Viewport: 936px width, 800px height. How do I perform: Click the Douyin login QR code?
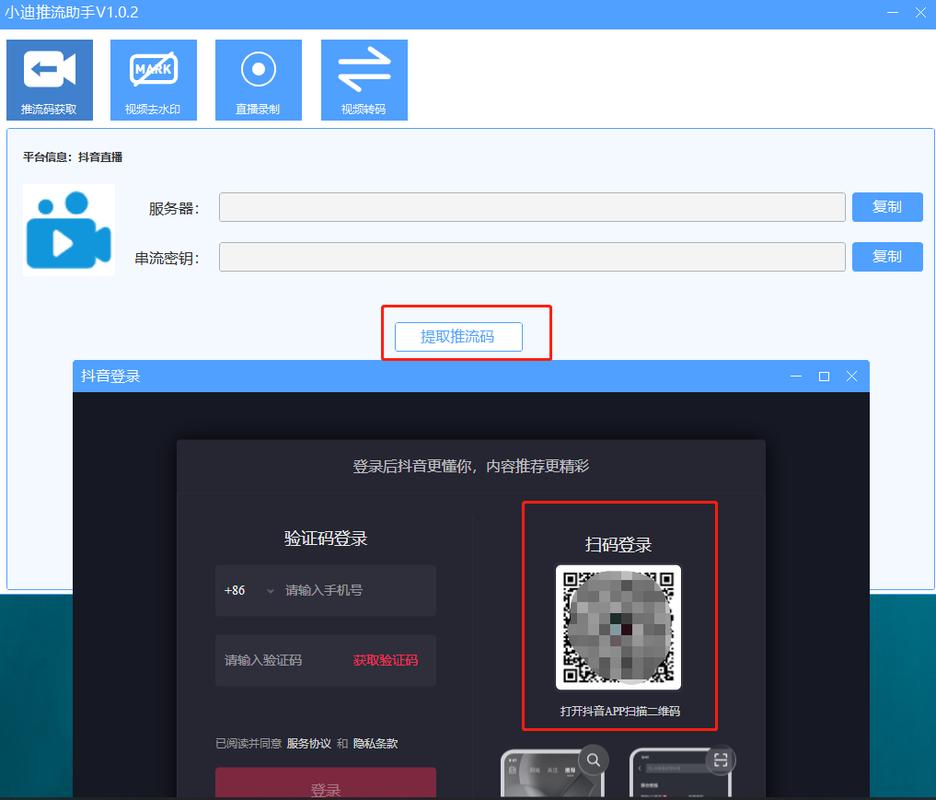[x=618, y=627]
